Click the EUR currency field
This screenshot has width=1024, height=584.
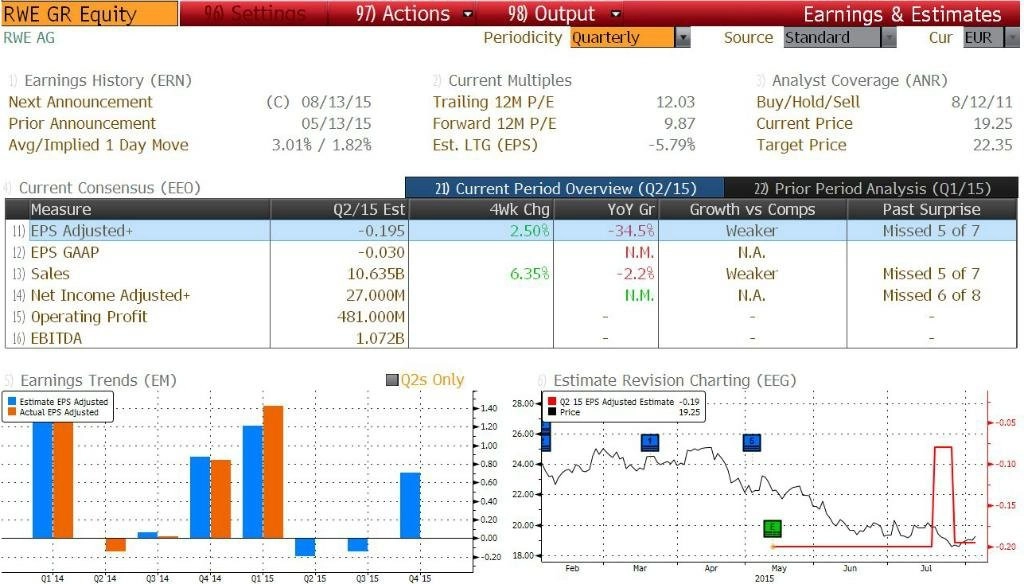984,38
